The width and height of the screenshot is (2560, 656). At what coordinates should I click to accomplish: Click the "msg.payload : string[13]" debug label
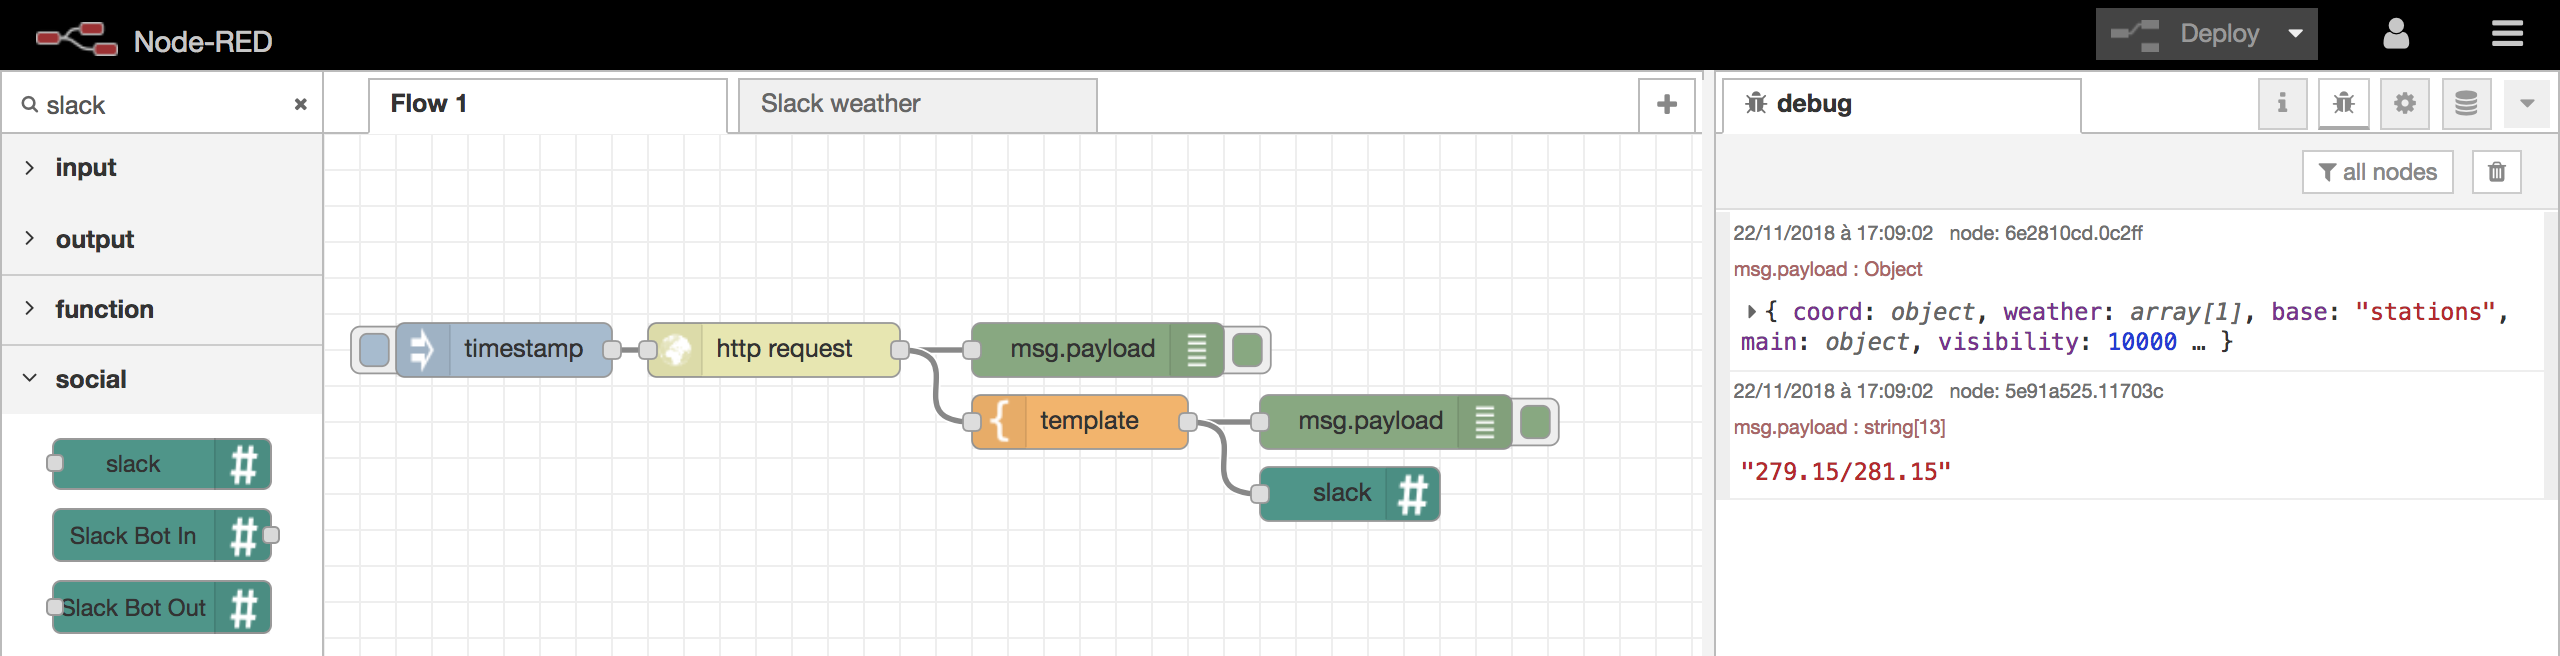pyautogui.click(x=1839, y=427)
